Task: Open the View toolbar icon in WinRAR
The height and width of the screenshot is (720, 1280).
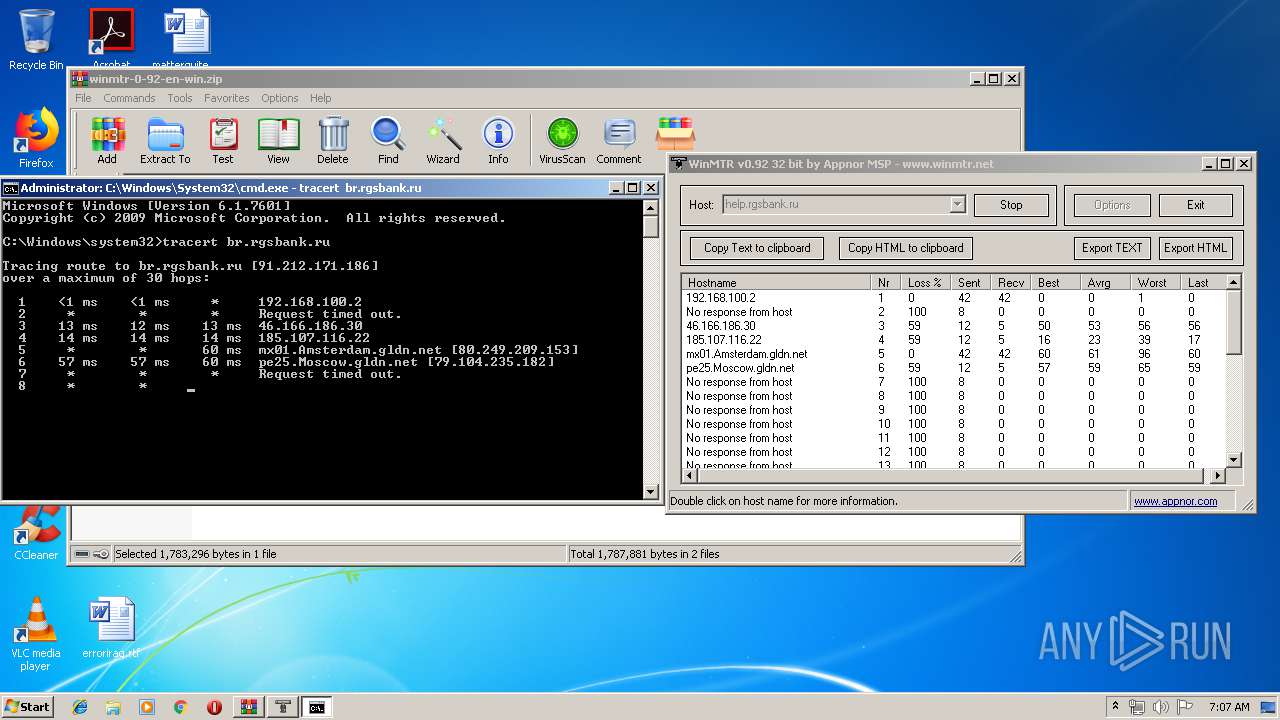Action: (x=278, y=141)
